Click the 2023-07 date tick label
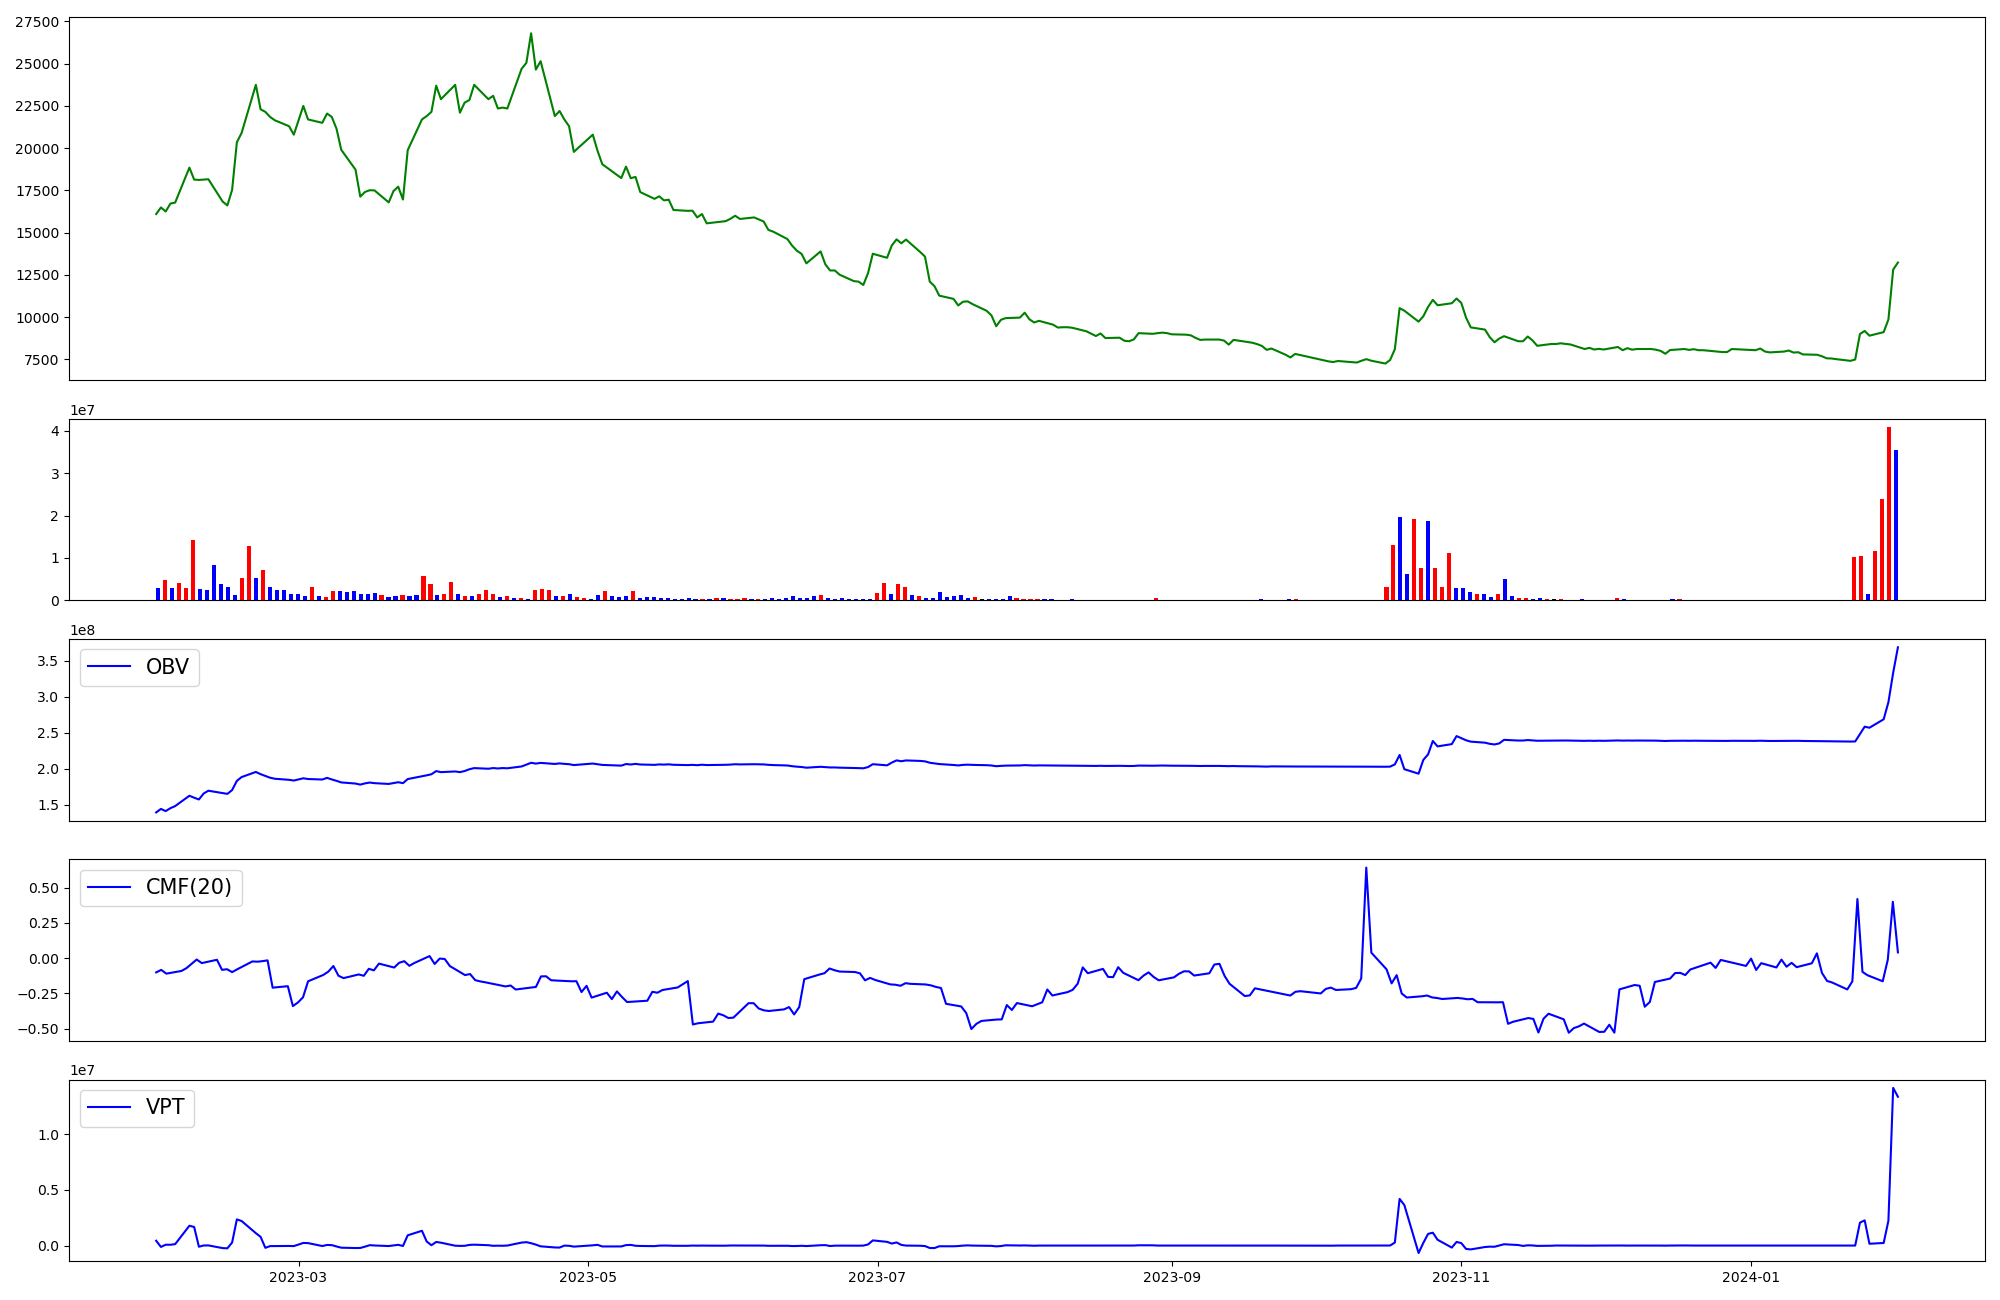This screenshot has width=2000, height=1300. click(x=878, y=1277)
